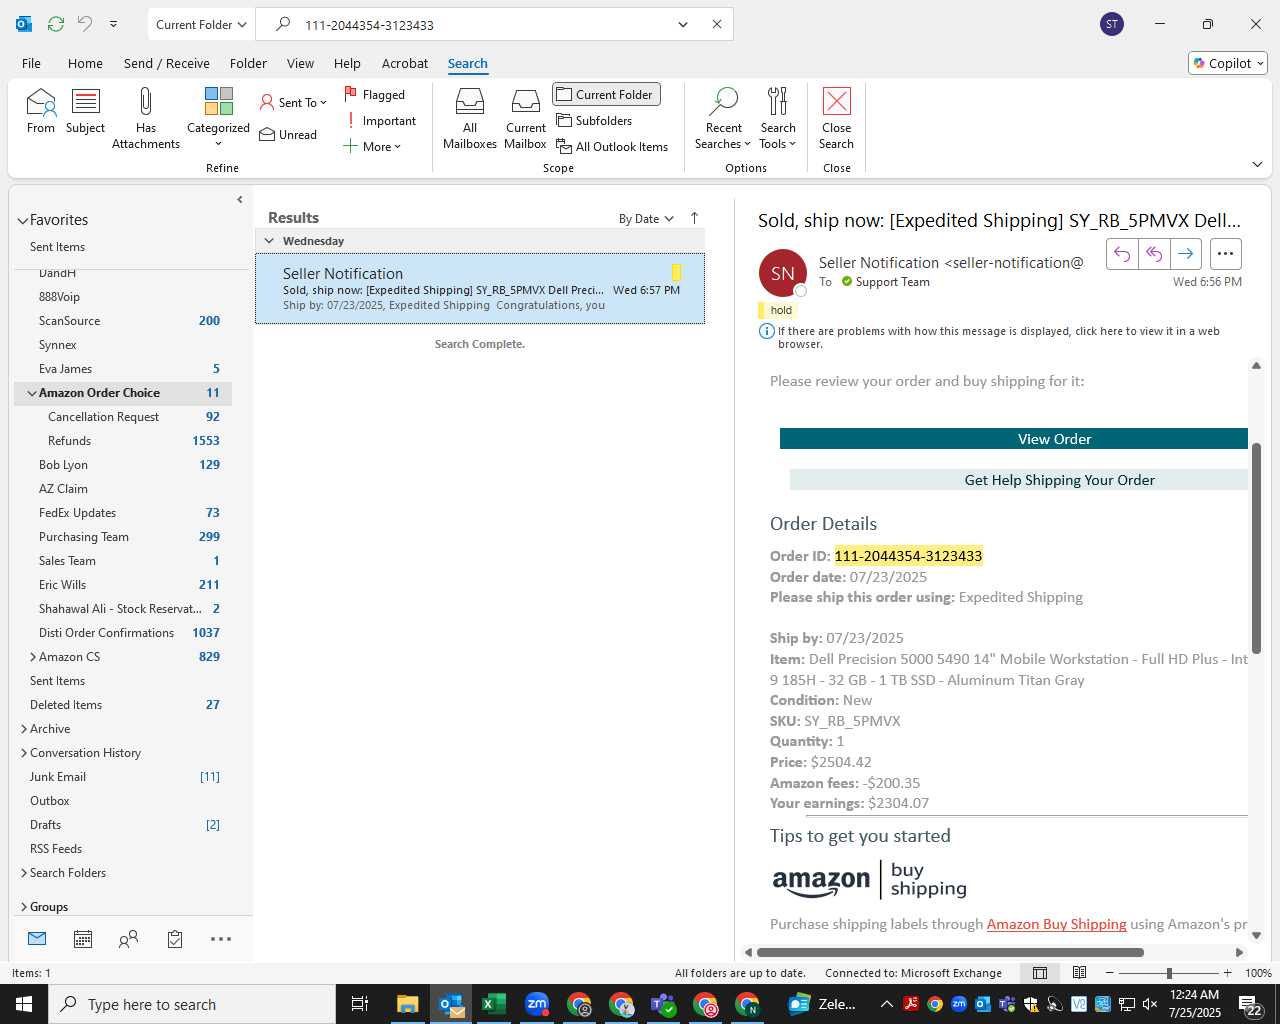The height and width of the screenshot is (1024, 1280).
Task: Search All Mailboxes scope
Action: 470,118
